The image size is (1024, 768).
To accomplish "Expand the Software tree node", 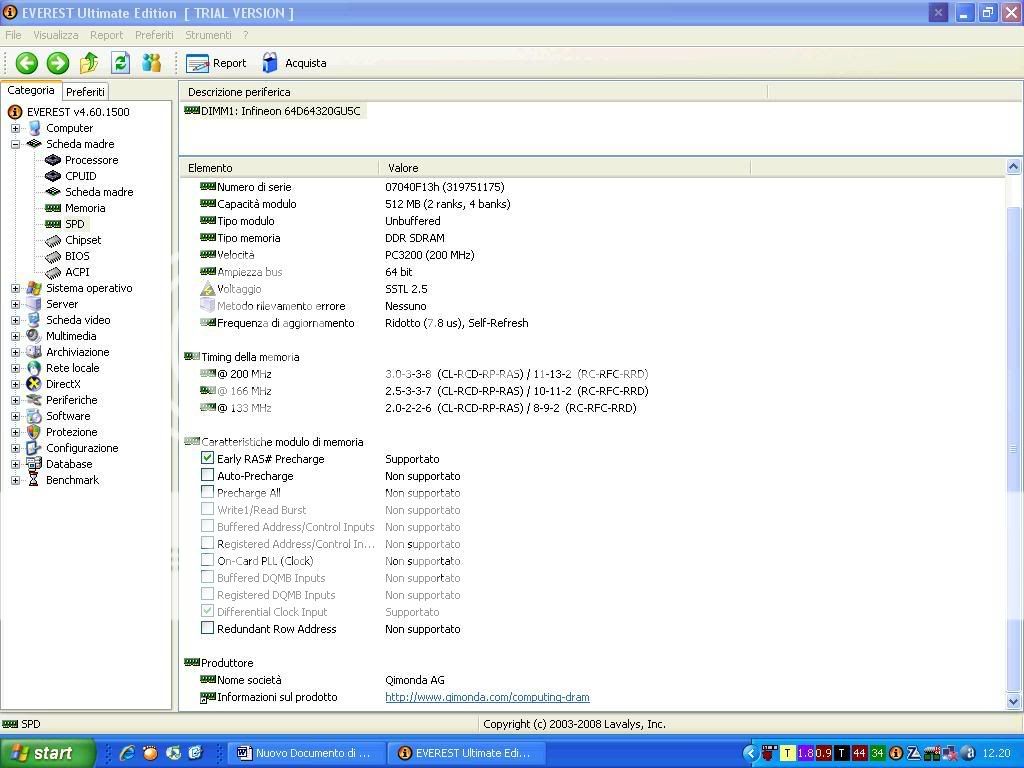I will click(16, 417).
